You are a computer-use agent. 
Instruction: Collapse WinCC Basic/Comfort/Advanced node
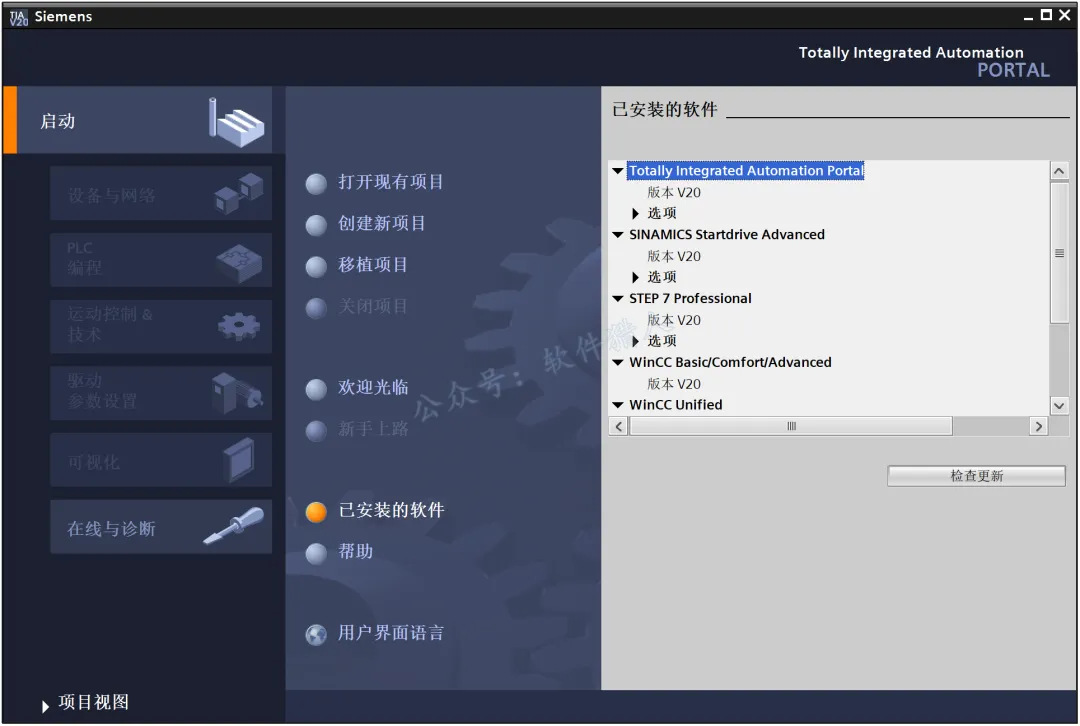coord(618,362)
